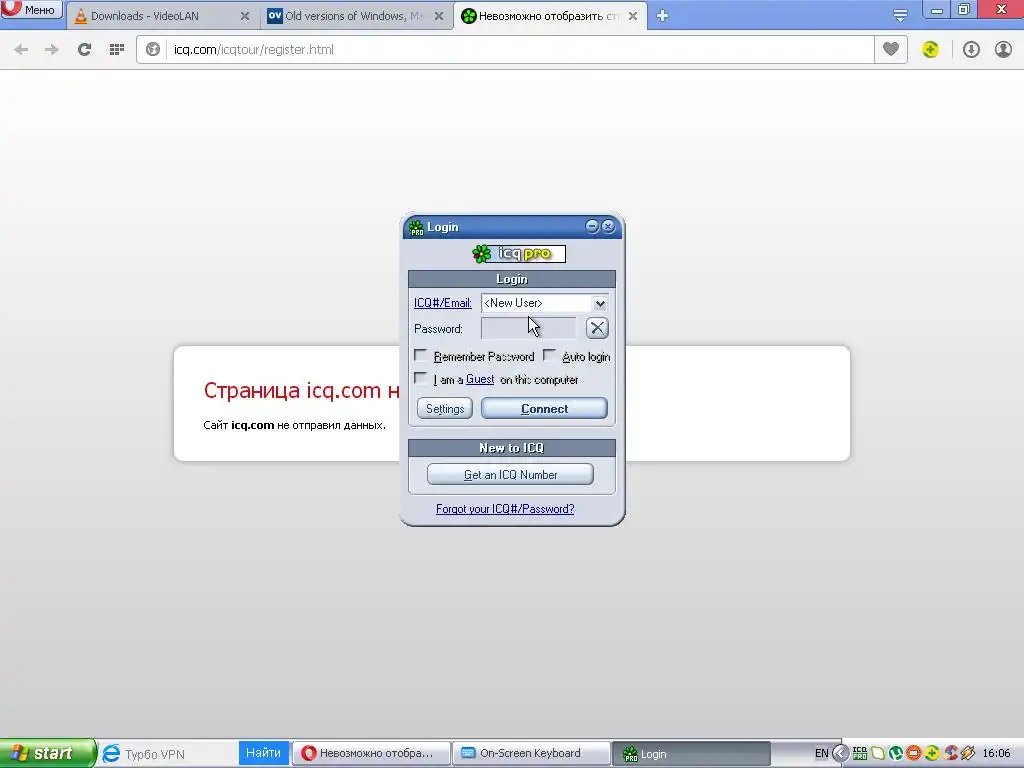Close the Downloads - VideoLAN tab
The image size is (1024, 768).
coord(245,16)
